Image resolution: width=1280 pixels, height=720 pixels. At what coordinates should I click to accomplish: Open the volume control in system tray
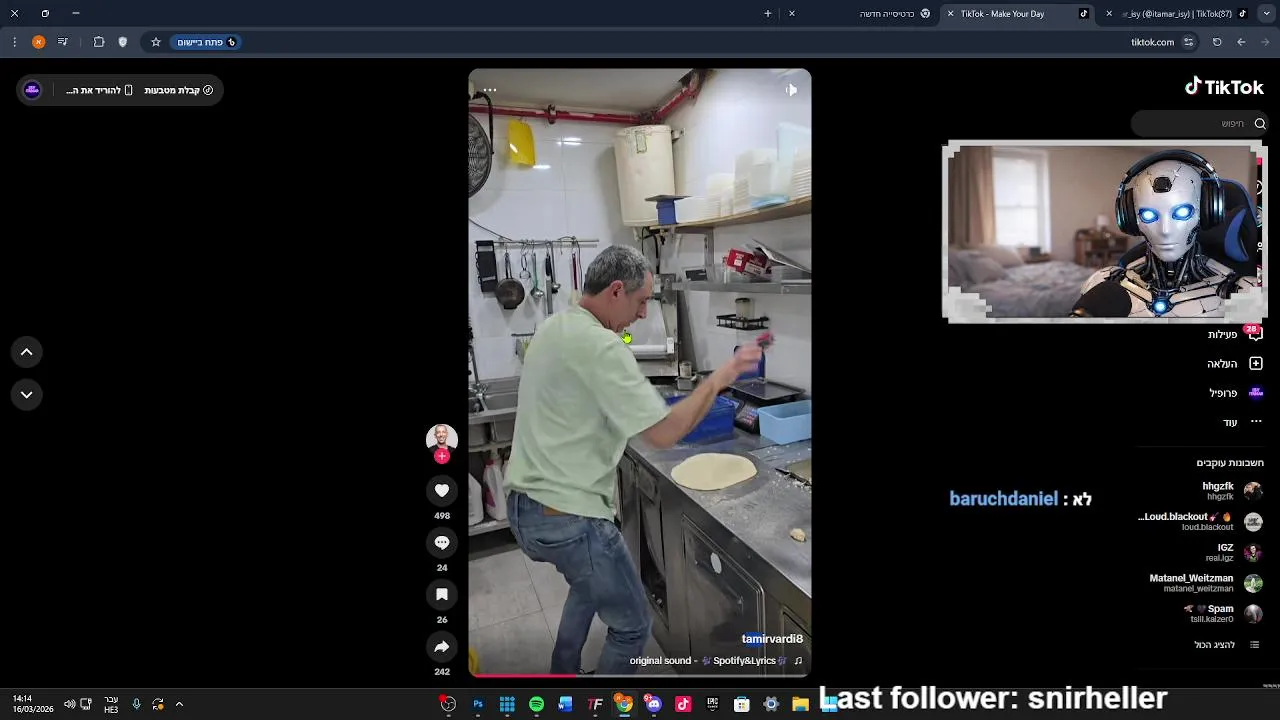pos(70,704)
